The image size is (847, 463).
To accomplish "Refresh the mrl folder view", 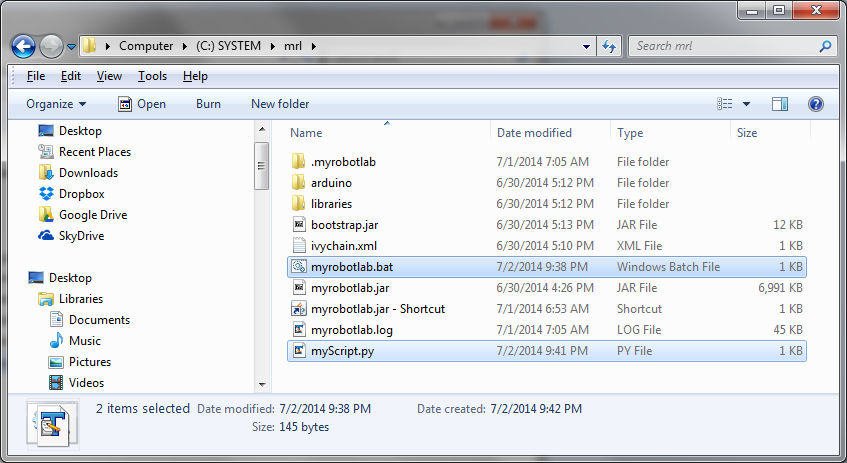I will coord(609,46).
